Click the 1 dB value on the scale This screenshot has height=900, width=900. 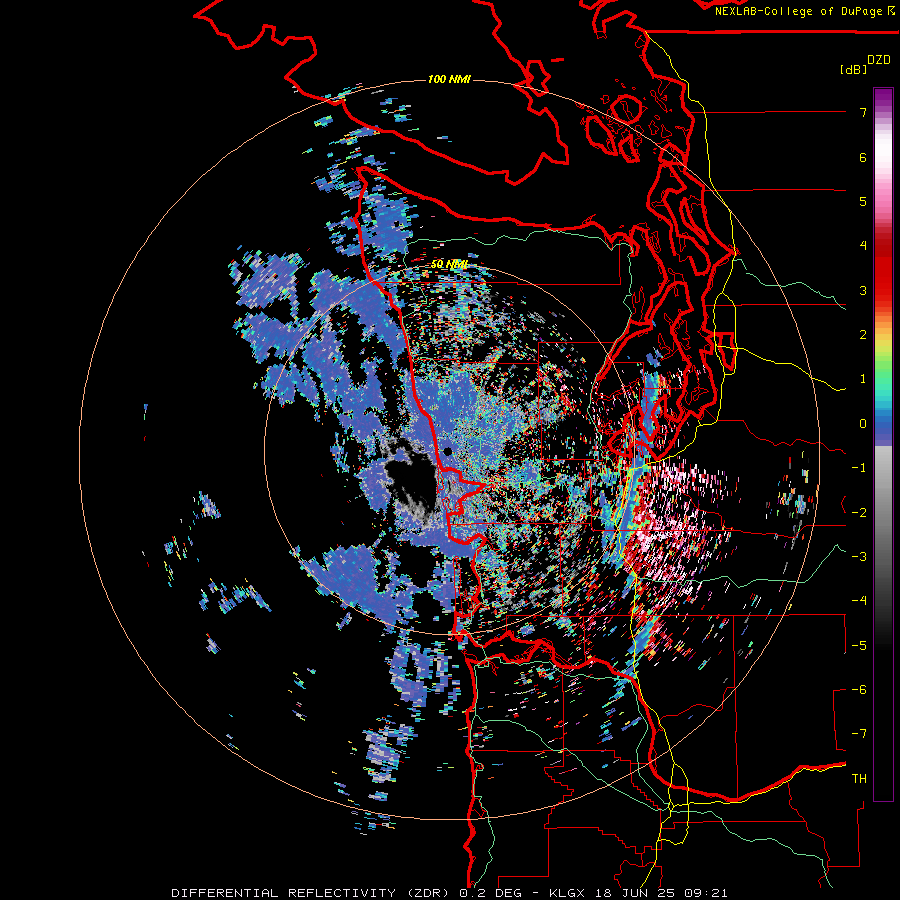(x=863, y=379)
